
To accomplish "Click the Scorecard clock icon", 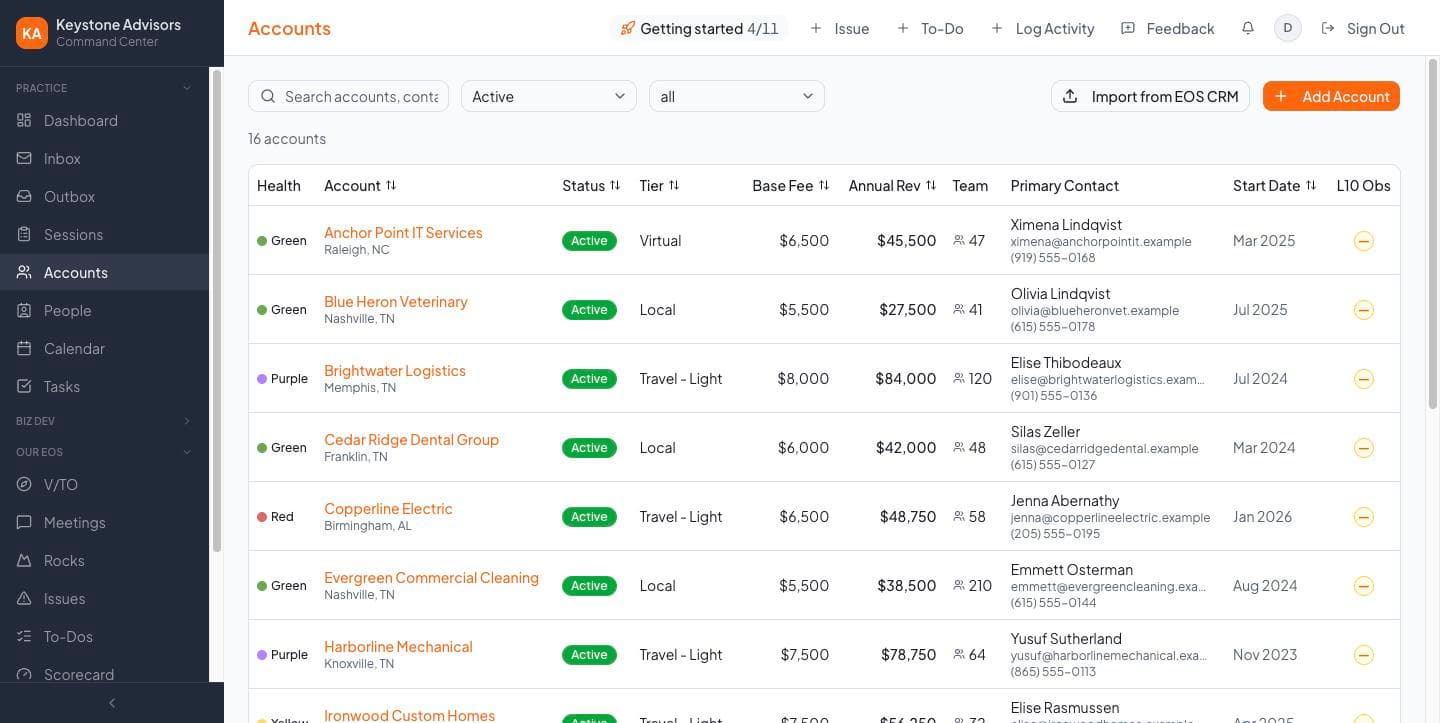I will 24,675.
